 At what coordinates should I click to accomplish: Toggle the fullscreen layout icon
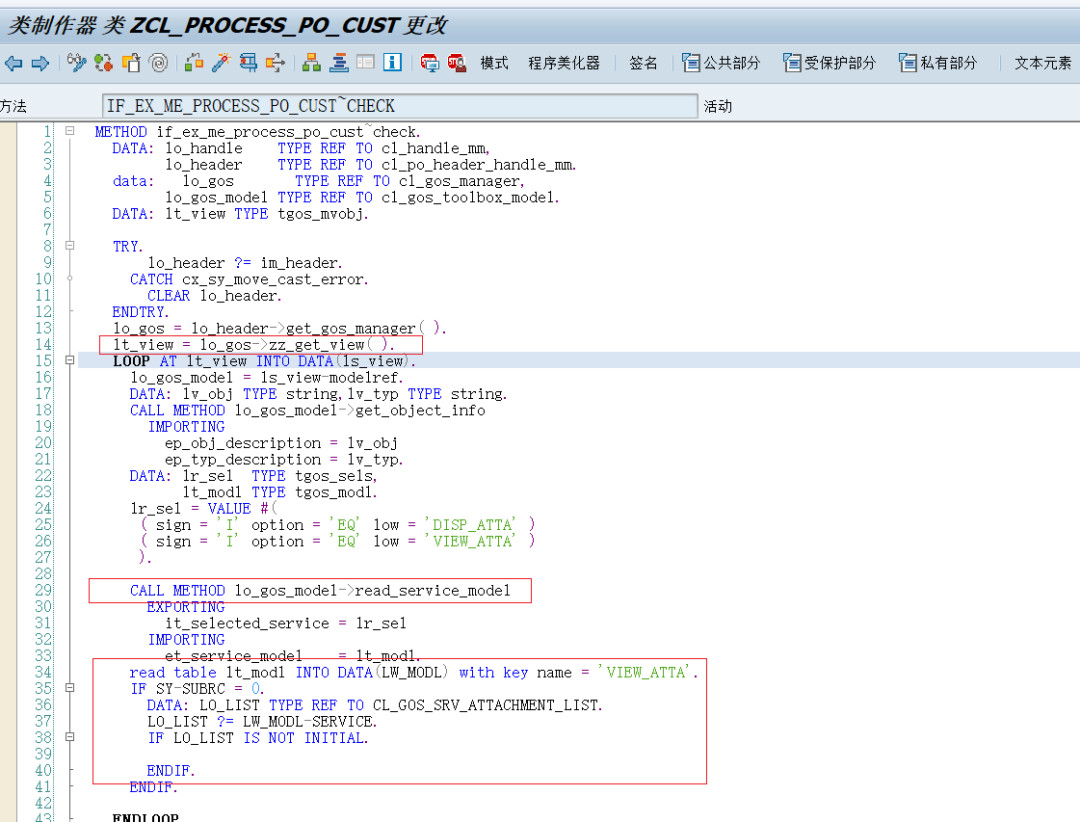(365, 63)
